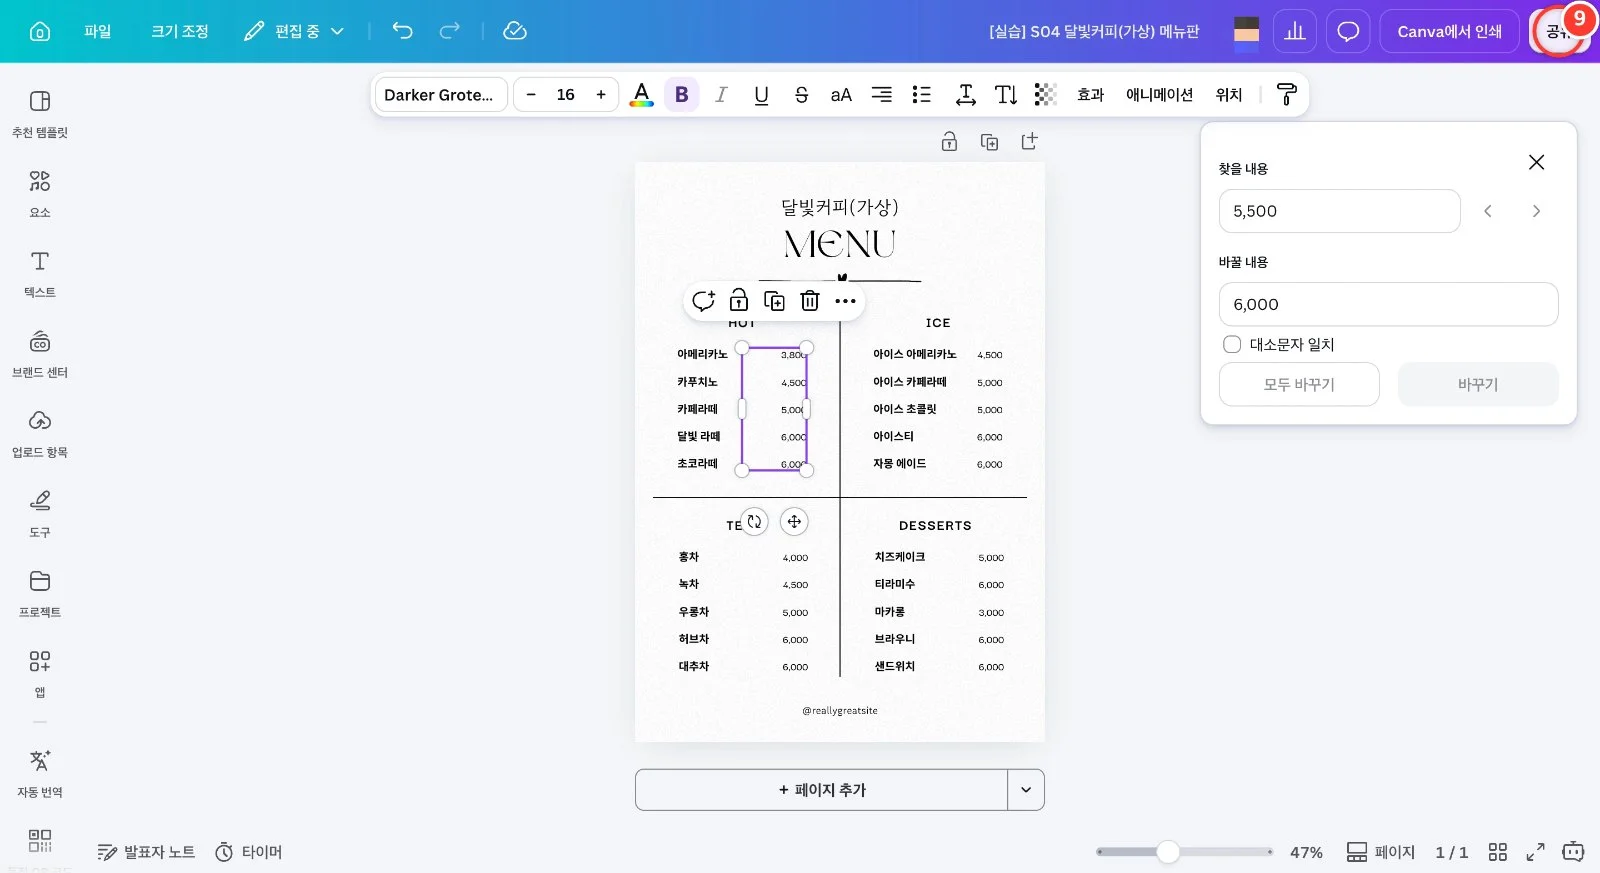Open text color picker
The height and width of the screenshot is (873, 1600).
point(642,95)
